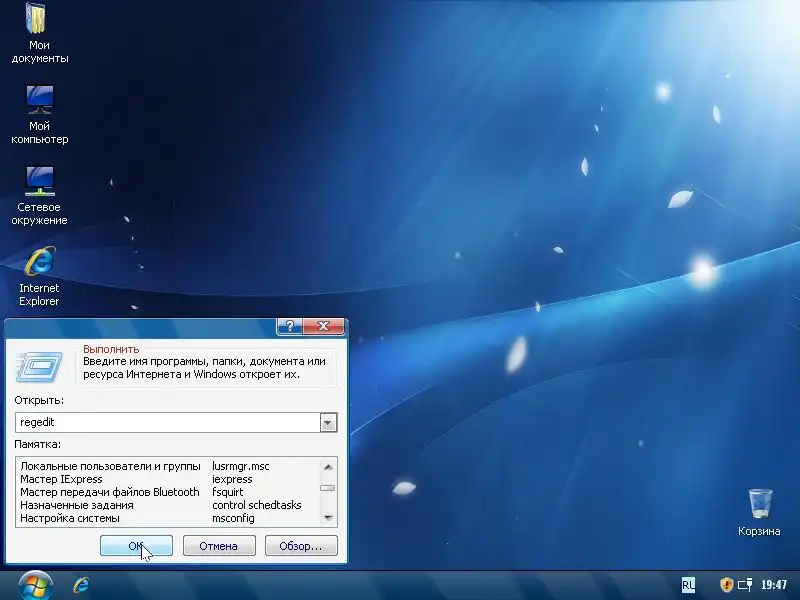
Task: Click the lusrmgr.msc command text
Action: pos(241,466)
